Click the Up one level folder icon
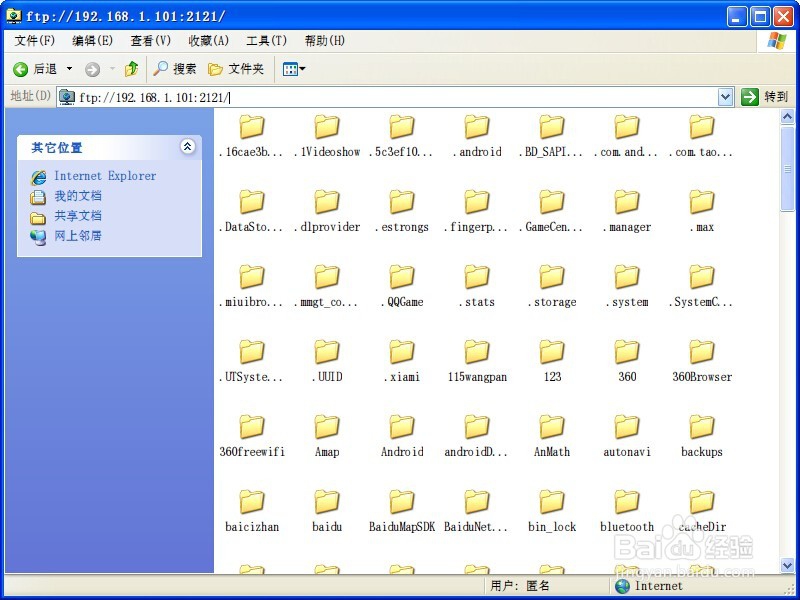Screen dimensions: 800x600 pos(132,68)
